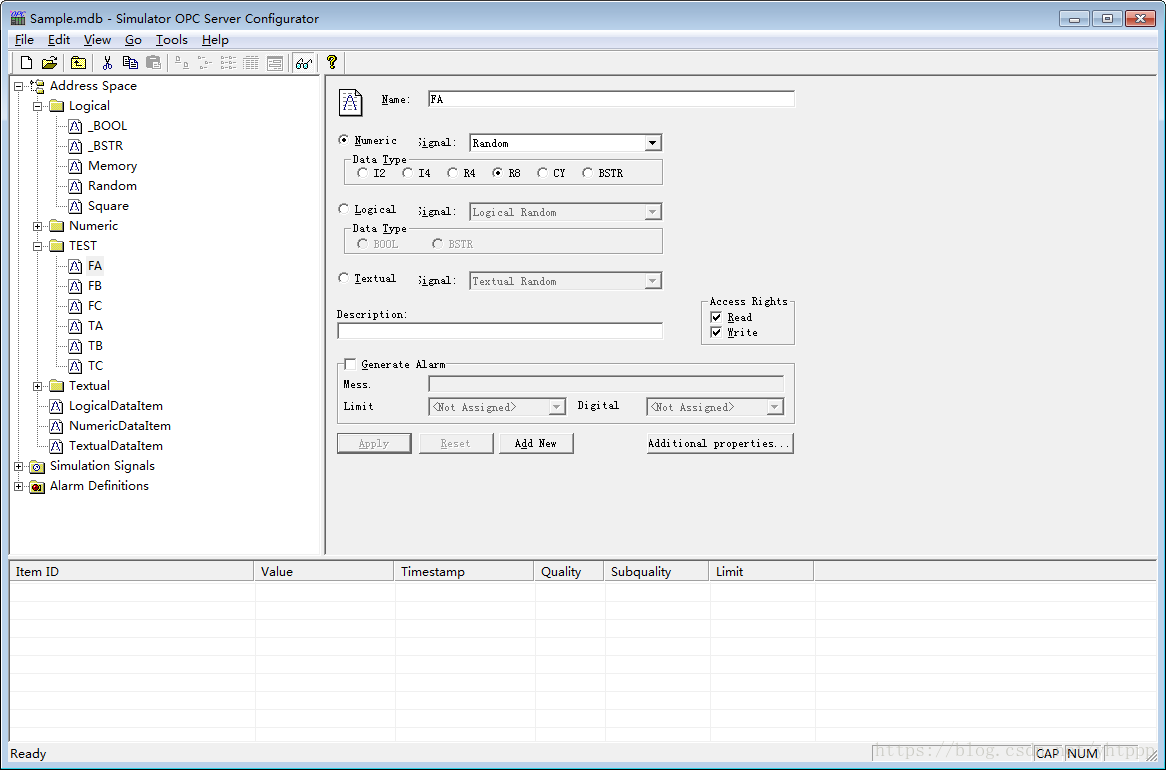Collapse the TEST folder

[37, 246]
